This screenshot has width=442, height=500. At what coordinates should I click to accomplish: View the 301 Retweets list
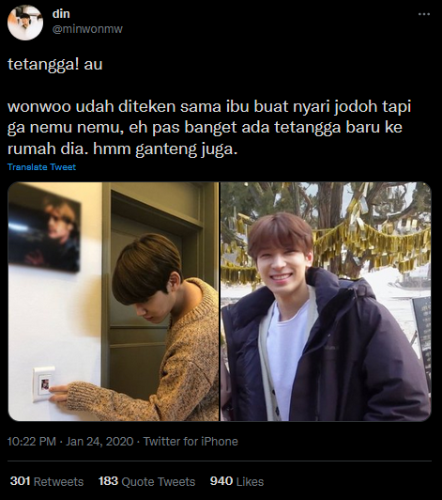click(x=47, y=481)
